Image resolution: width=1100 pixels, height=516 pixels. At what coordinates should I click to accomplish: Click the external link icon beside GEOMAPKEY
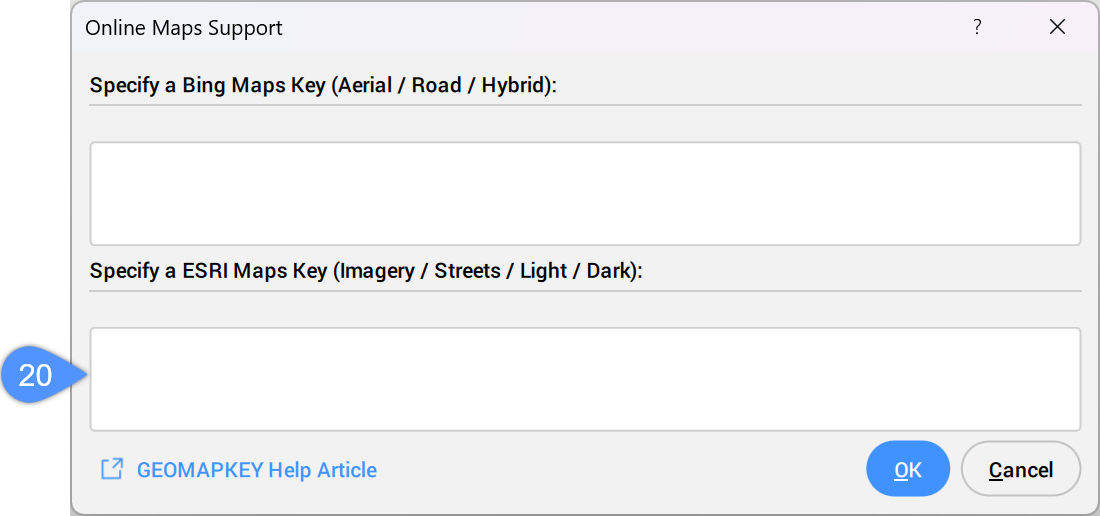click(112, 469)
